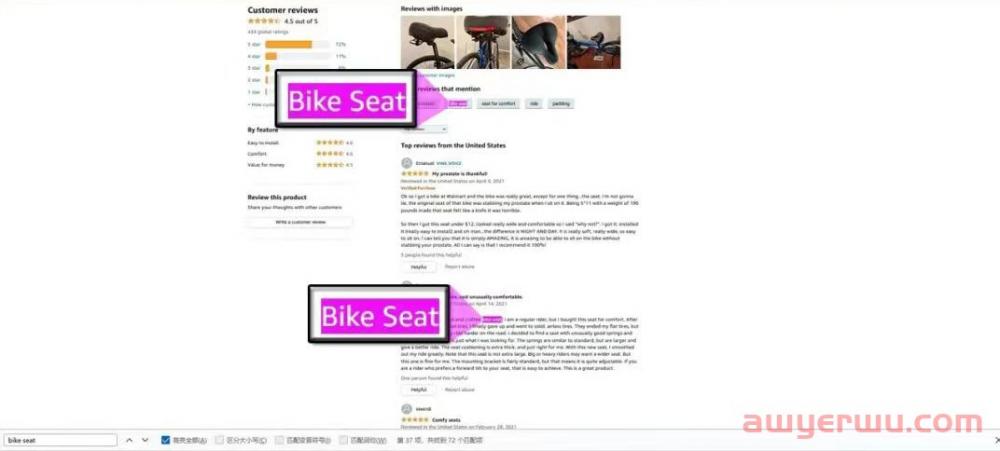Close the find bar
This screenshot has width=1000, height=451.
[997, 440]
